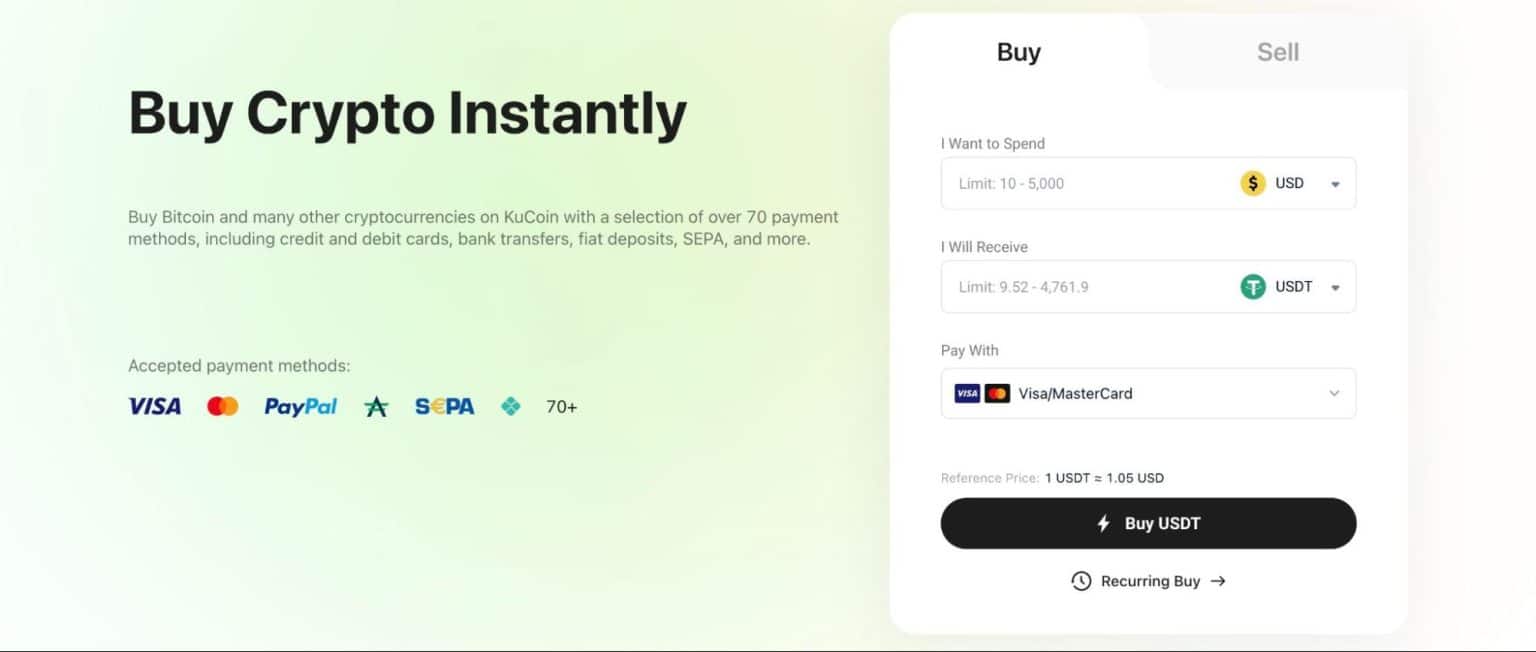Click the Mastercard circles logo
Screen dimensions: 1536x652
click(x=221, y=405)
